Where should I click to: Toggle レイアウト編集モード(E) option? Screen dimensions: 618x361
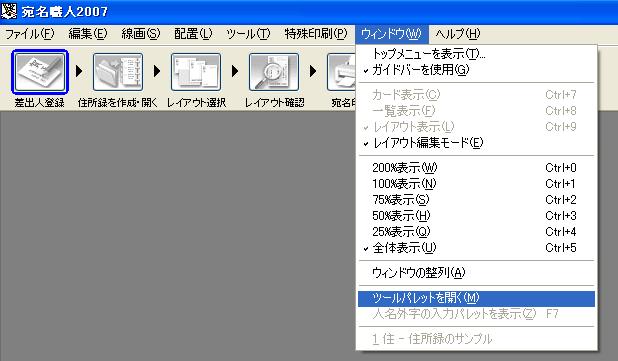click(x=476, y=143)
